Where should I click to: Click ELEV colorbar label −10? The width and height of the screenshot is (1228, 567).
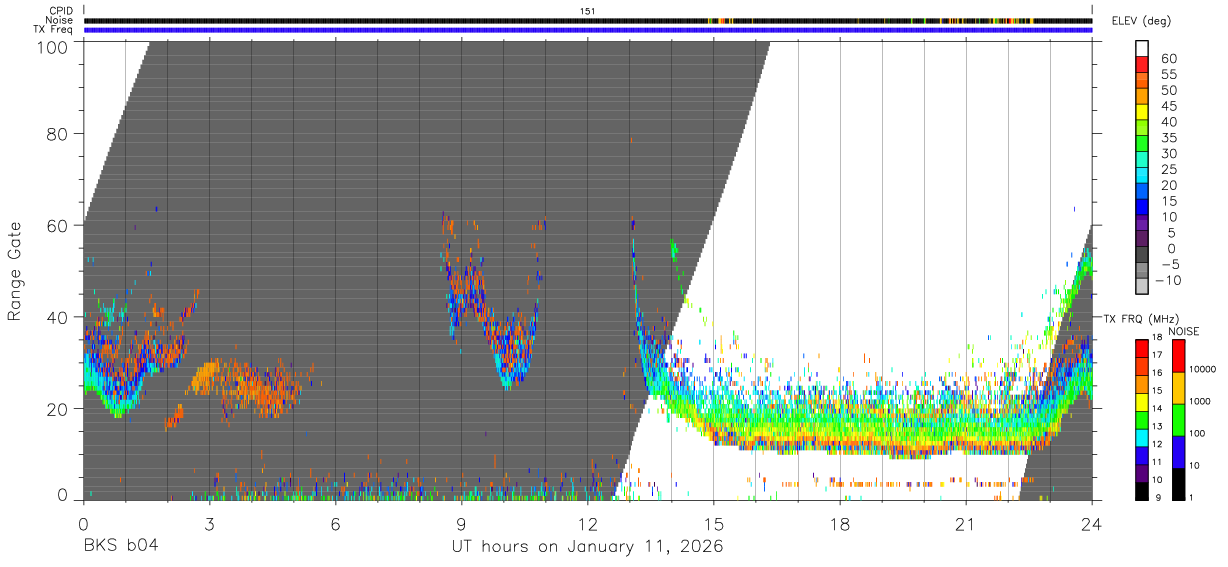[1167, 280]
